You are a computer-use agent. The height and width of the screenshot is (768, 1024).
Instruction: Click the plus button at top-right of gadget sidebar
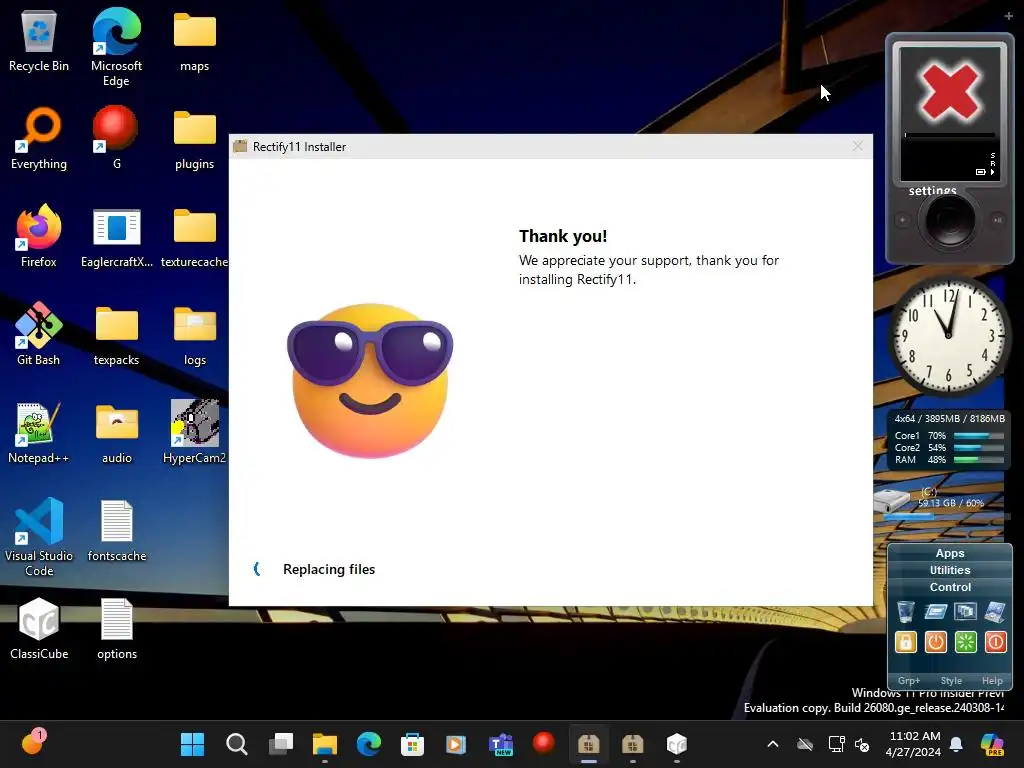coord(1008,16)
